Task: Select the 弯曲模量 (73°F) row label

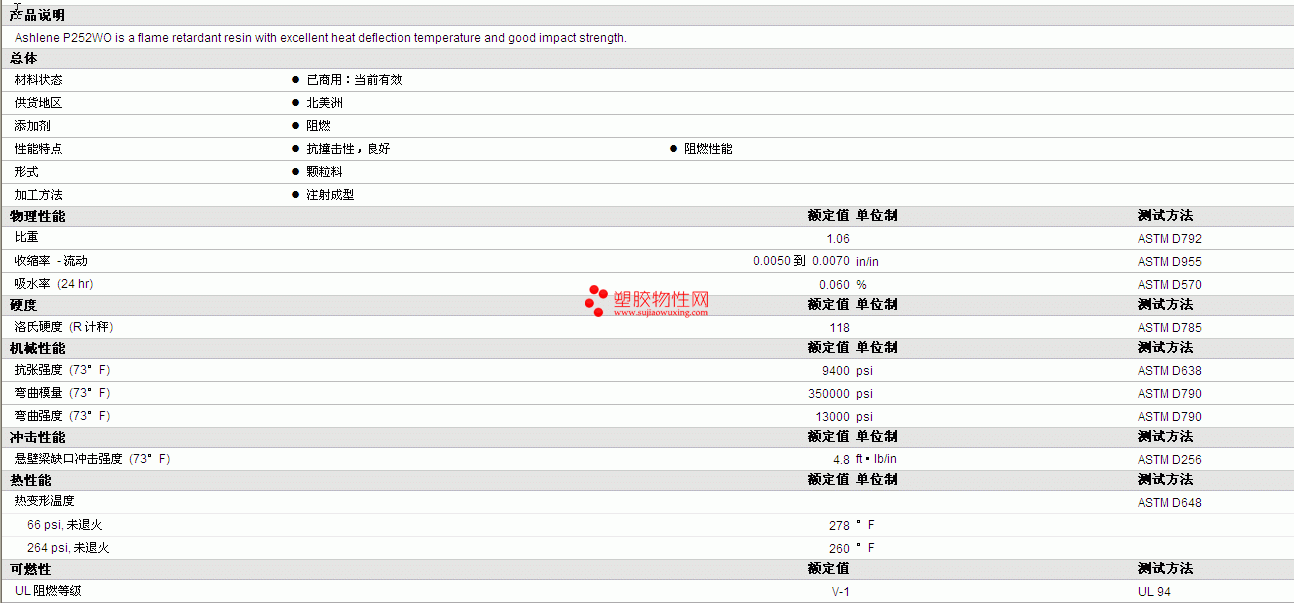Action: coord(62,393)
